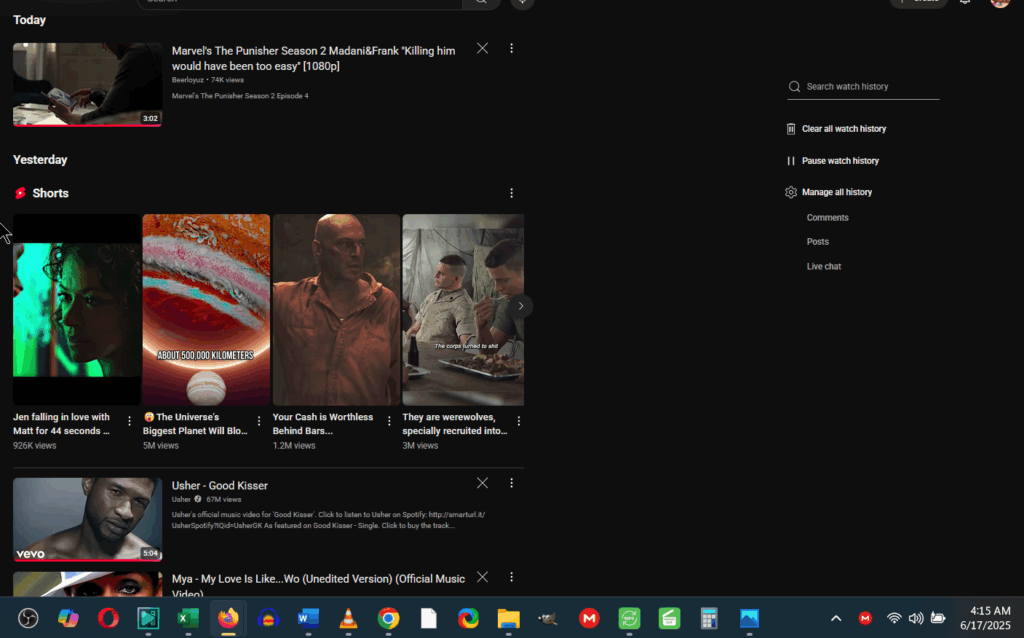Open the Punisher Madani&Frank video title
Image resolution: width=1024 pixels, height=638 pixels.
pyautogui.click(x=313, y=58)
